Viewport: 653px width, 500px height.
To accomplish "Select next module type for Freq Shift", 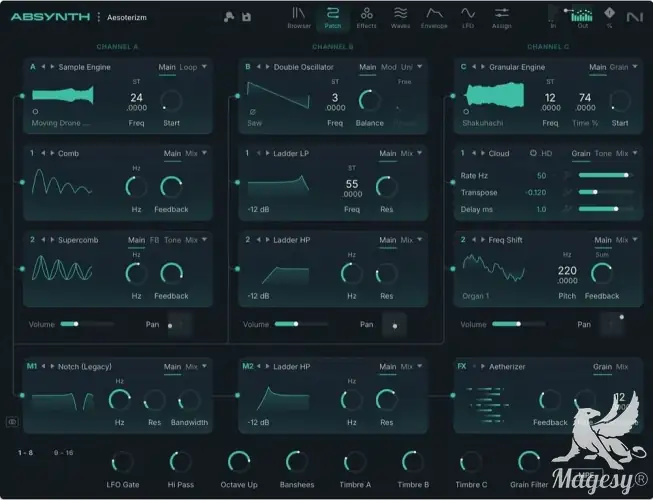I will click(x=483, y=240).
